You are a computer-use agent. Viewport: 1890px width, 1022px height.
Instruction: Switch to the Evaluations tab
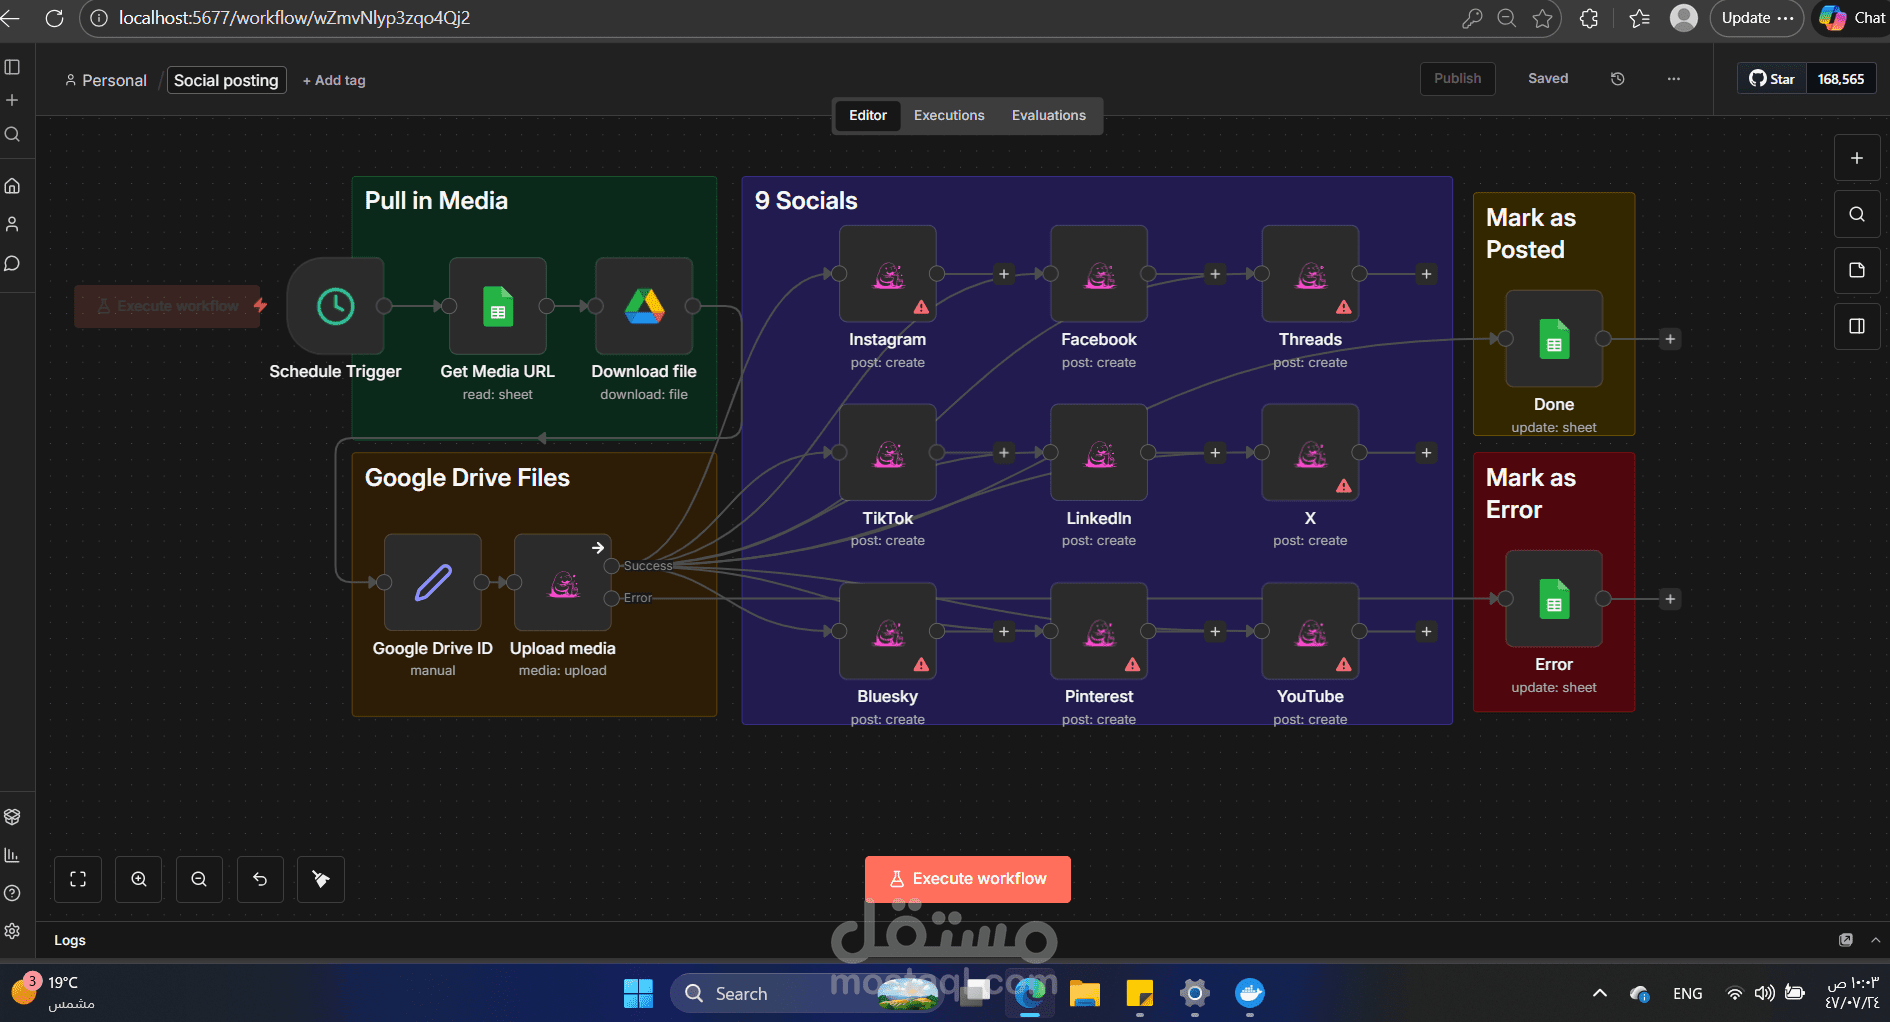[x=1049, y=115]
